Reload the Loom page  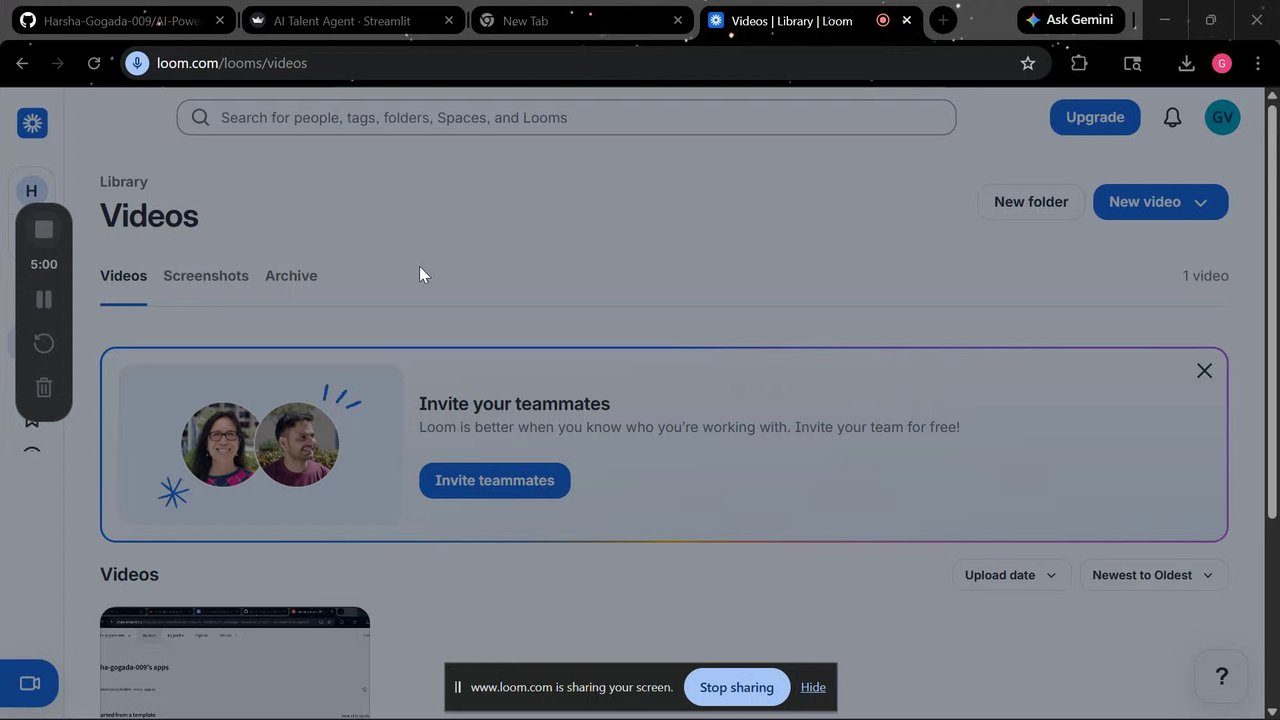(x=94, y=63)
